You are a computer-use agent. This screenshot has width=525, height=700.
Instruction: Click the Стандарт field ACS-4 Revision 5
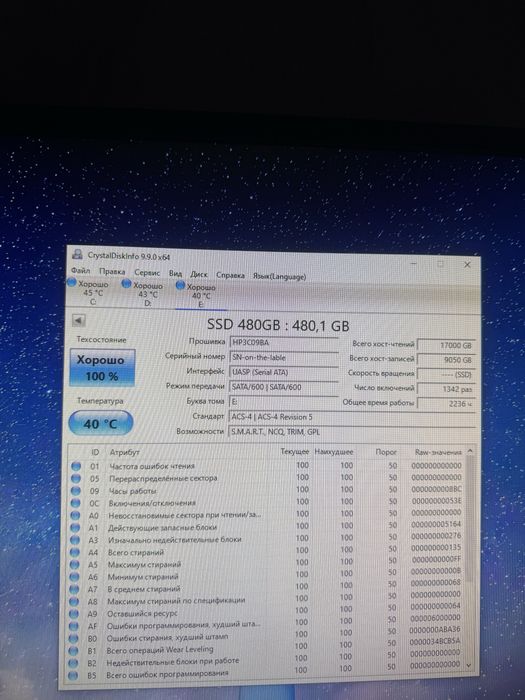[351, 417]
